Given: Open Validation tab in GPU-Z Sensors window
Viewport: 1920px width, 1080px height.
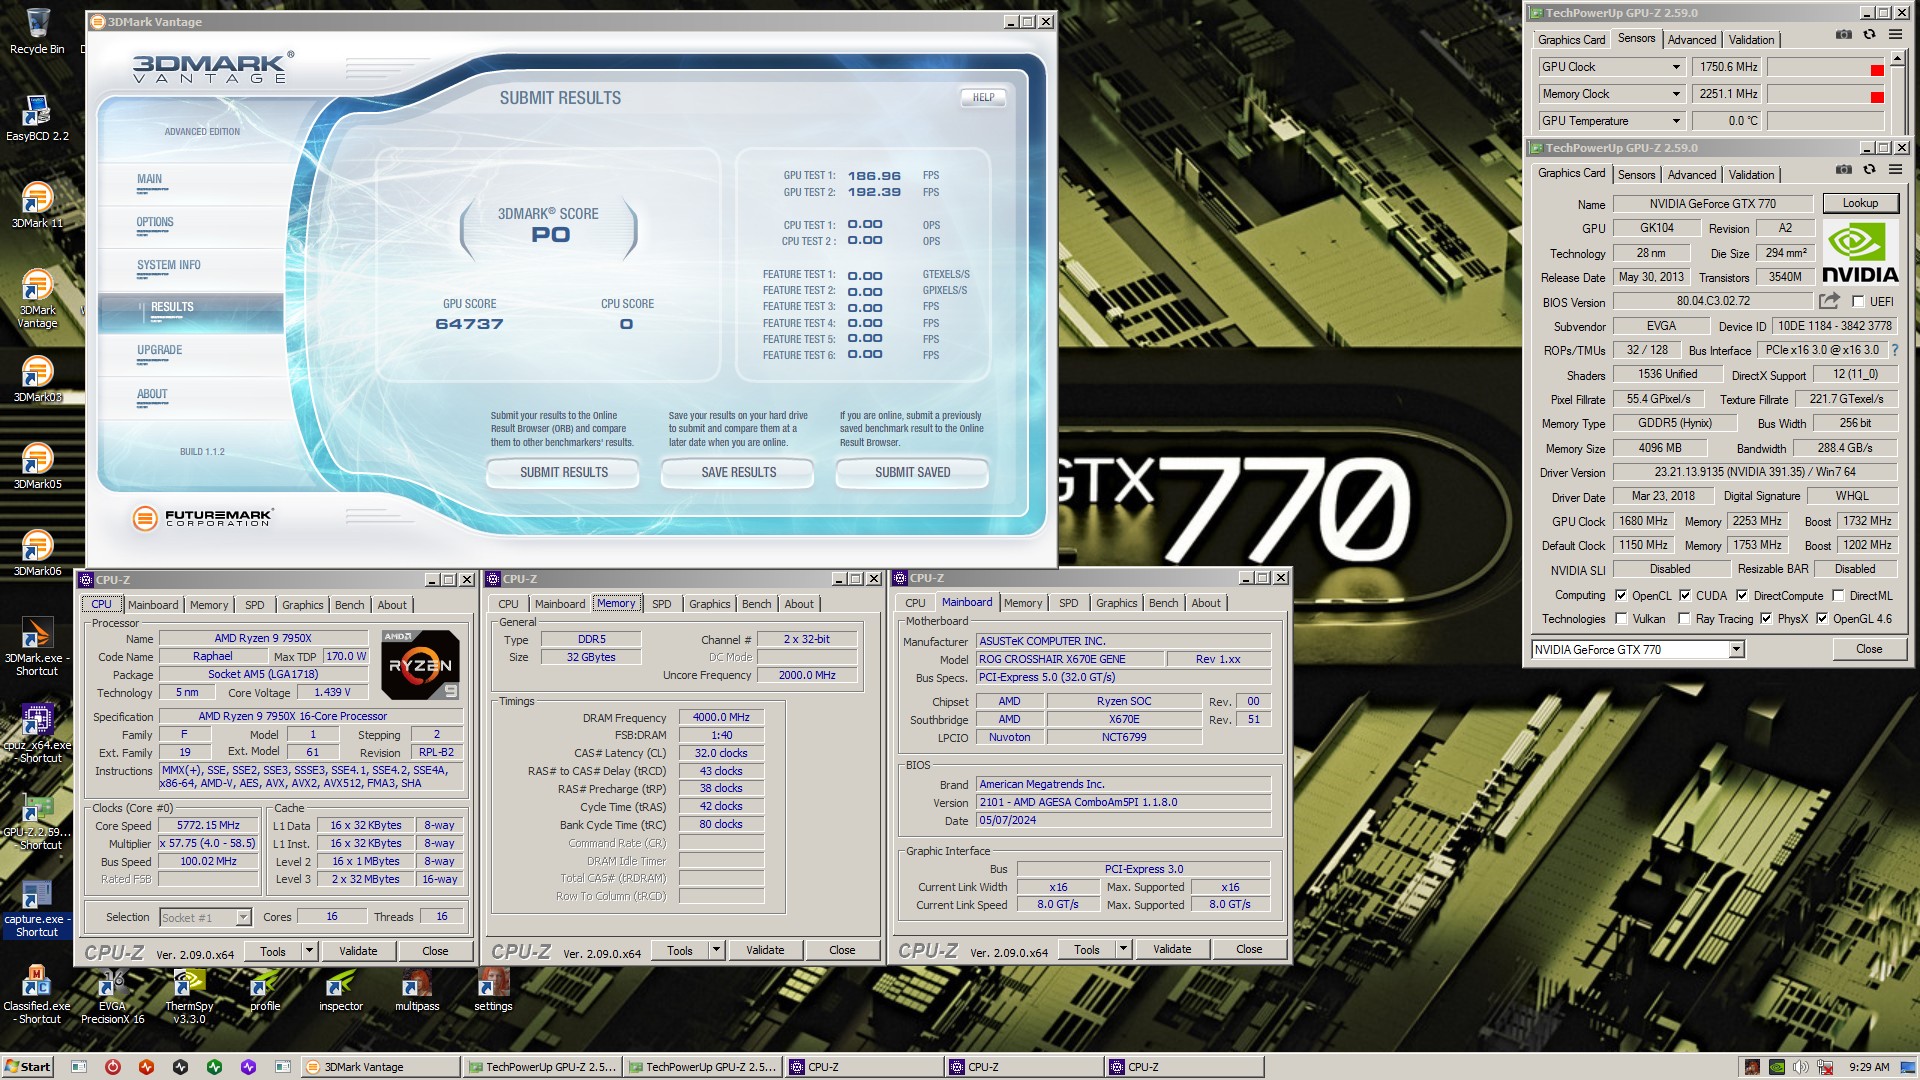Looking at the screenshot, I should [x=1752, y=40].
